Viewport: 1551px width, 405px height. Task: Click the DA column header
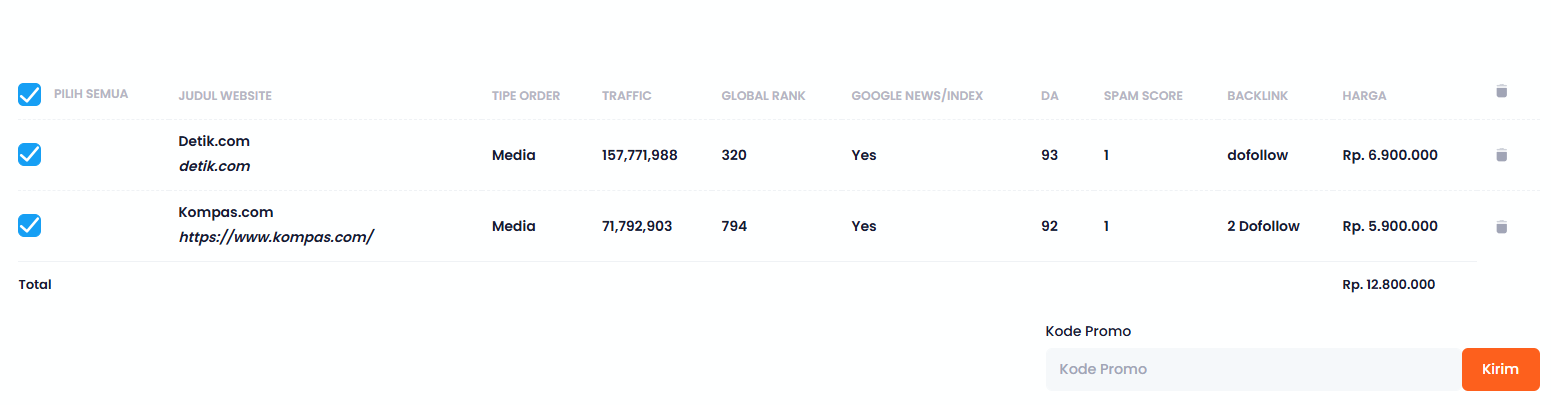[1049, 96]
